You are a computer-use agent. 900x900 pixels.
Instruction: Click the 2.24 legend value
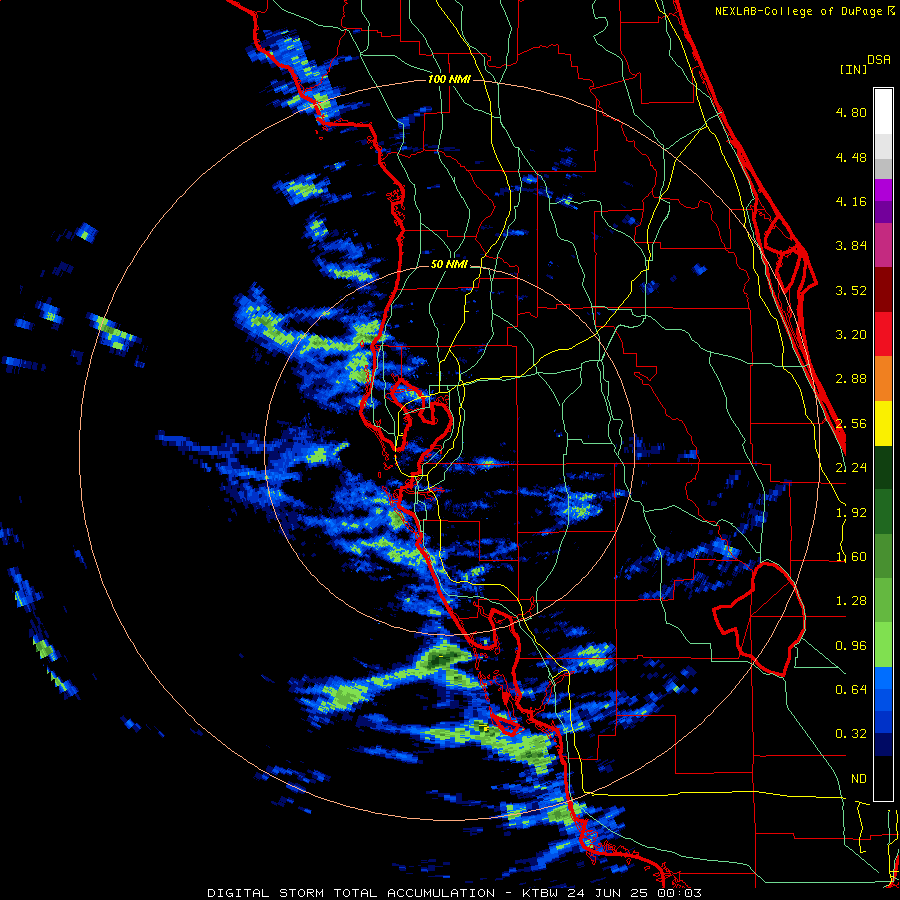[851, 468]
